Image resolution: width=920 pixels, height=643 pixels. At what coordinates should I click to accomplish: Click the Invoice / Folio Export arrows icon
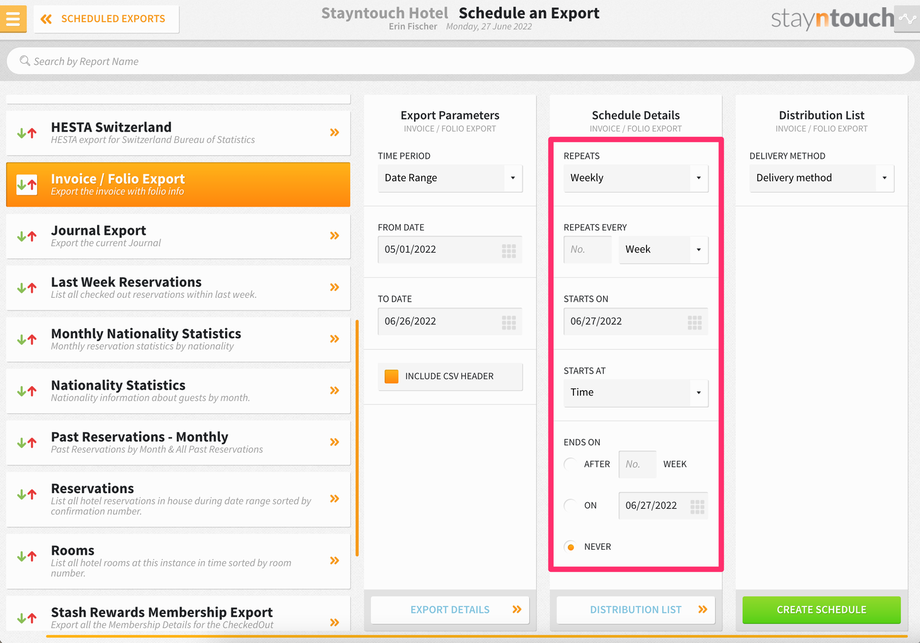click(x=26, y=185)
